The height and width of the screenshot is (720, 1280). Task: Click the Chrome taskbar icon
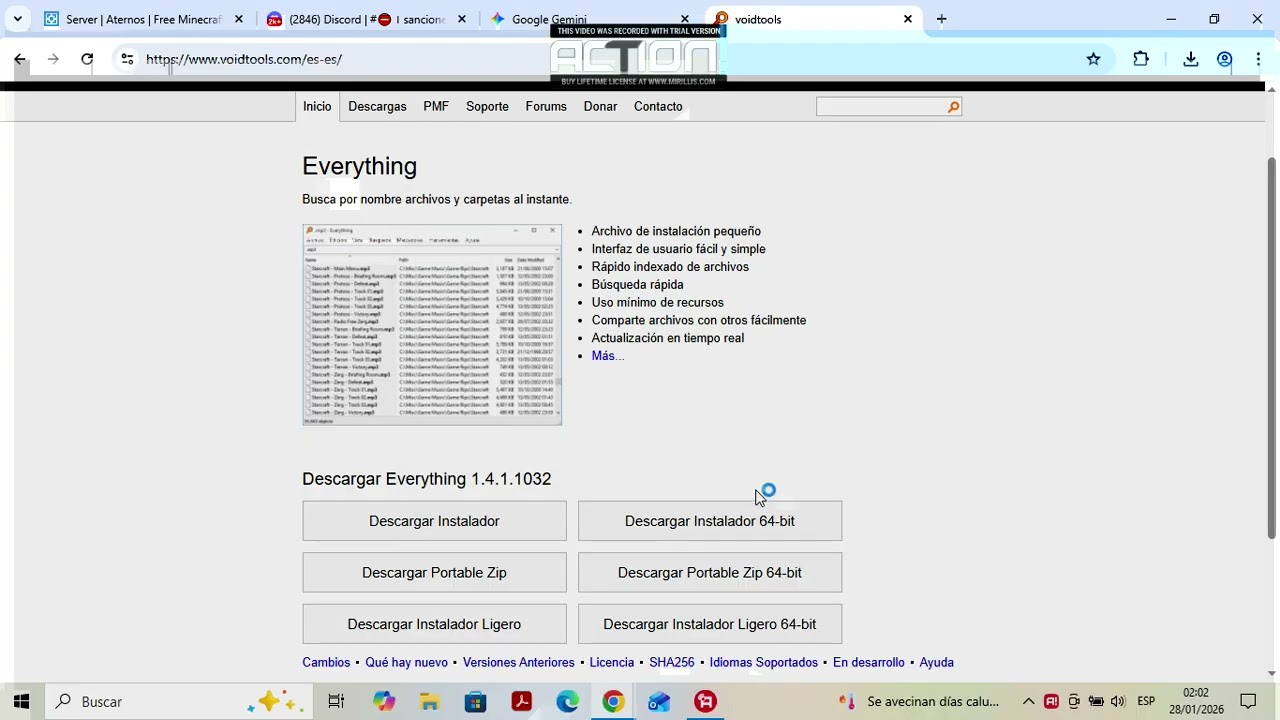click(x=613, y=701)
